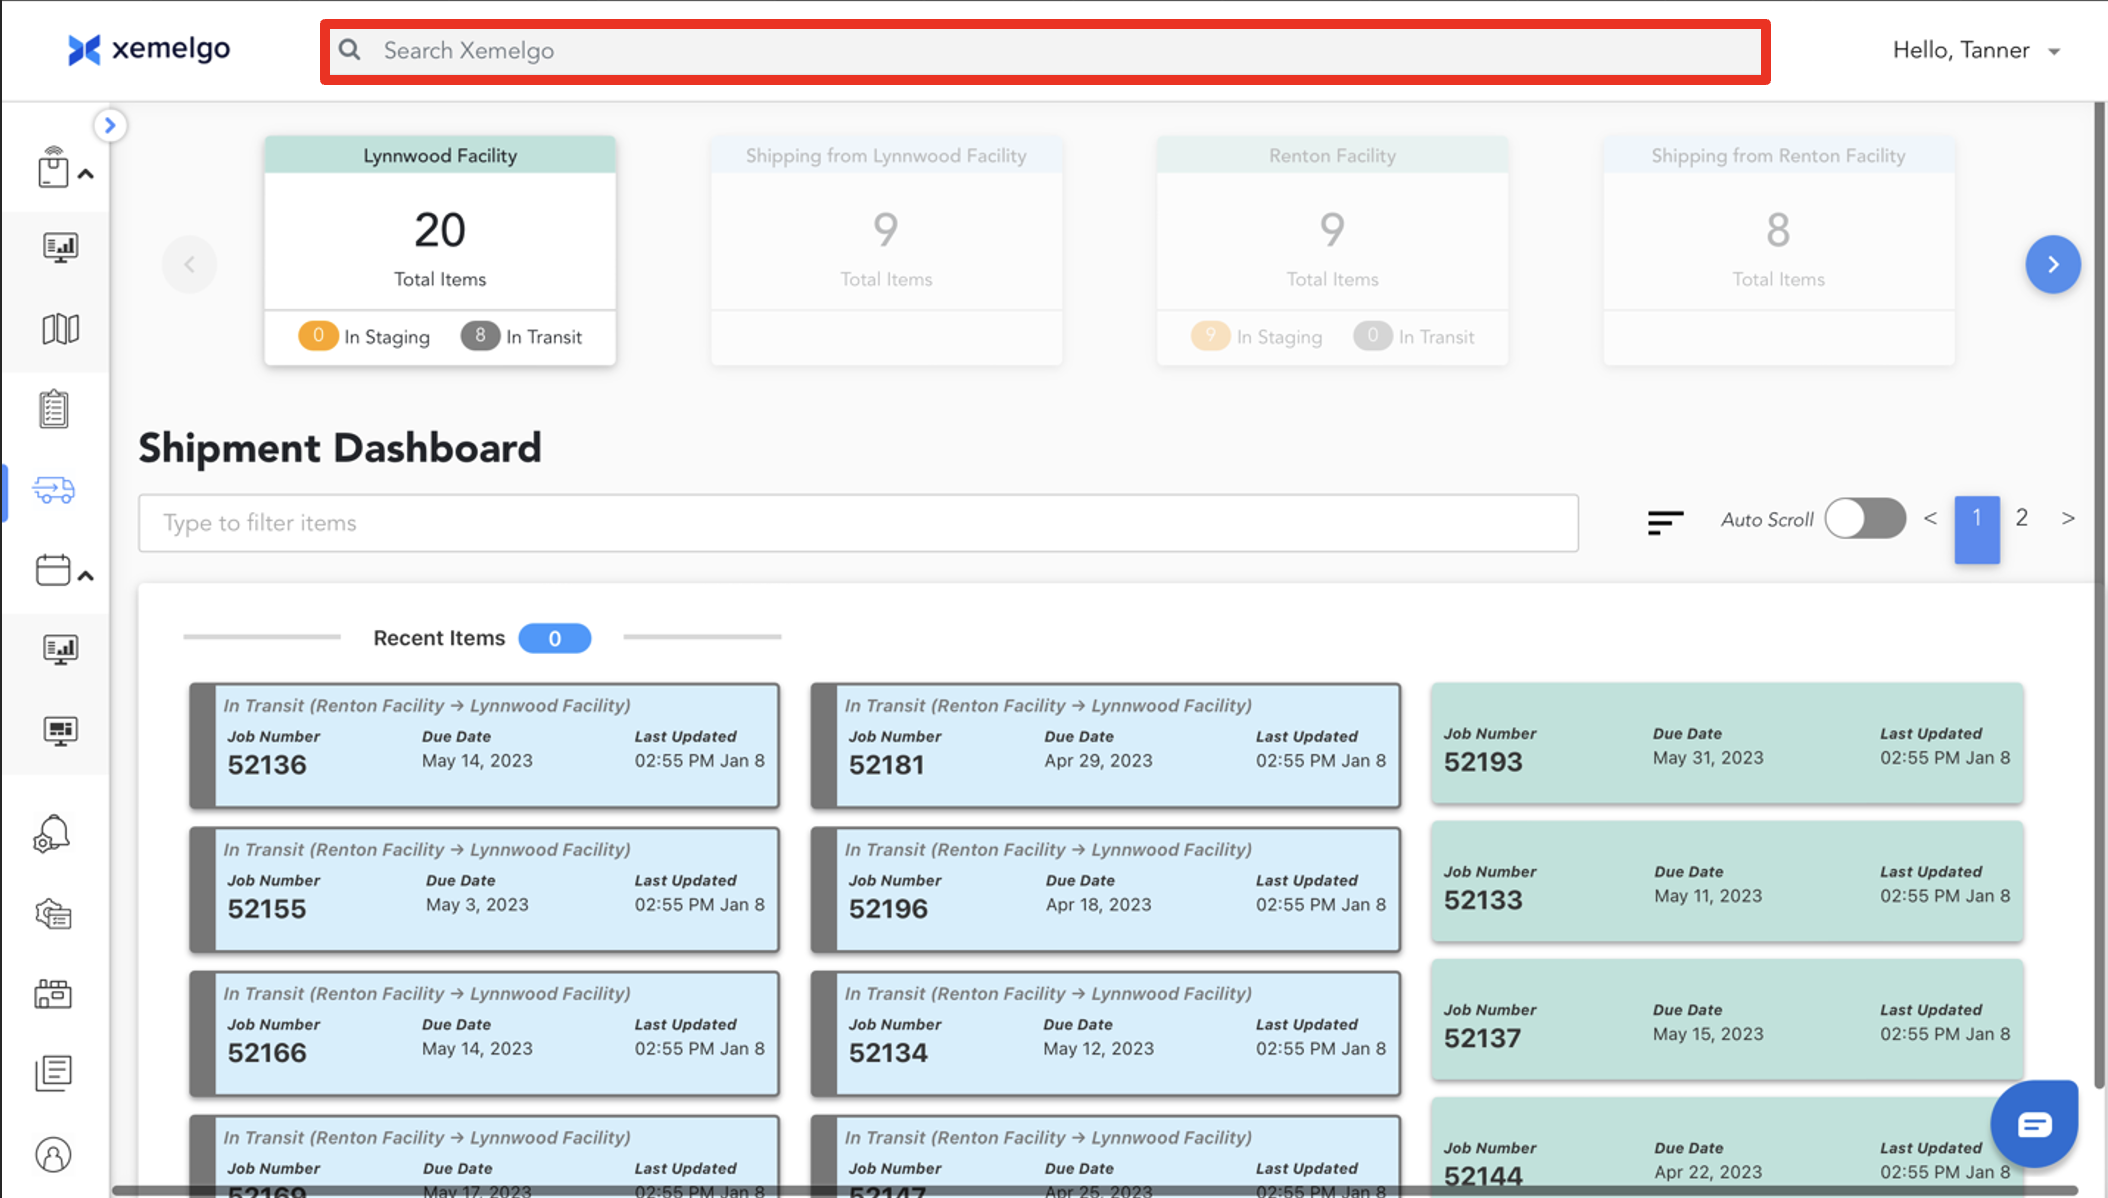Click the user profile sidebar icon

[54, 1155]
